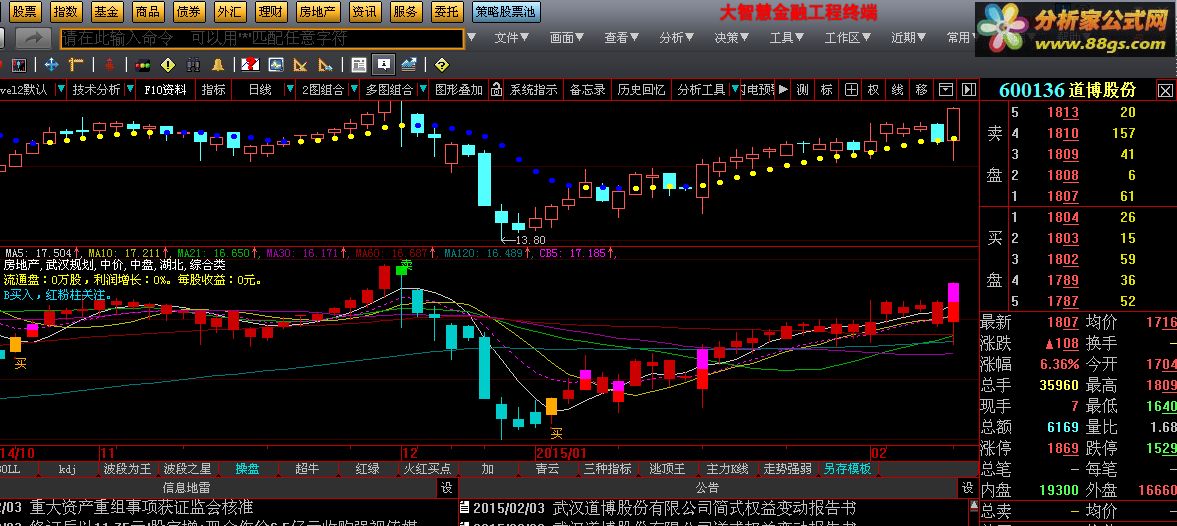Click the set-square with arrow icon
This screenshot has height=526, width=1177.
point(326,65)
